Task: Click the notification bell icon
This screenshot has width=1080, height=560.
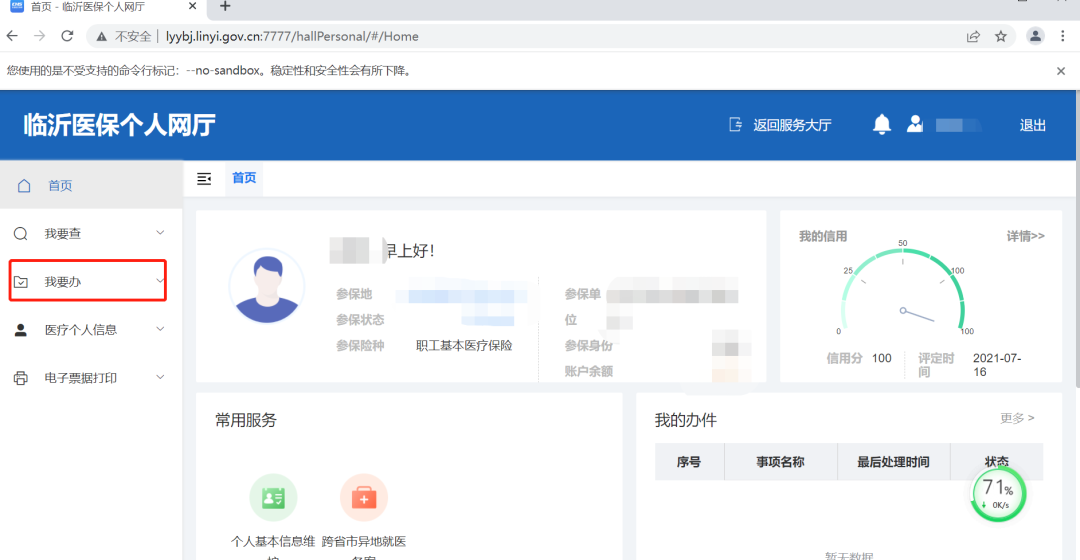Action: click(x=881, y=124)
